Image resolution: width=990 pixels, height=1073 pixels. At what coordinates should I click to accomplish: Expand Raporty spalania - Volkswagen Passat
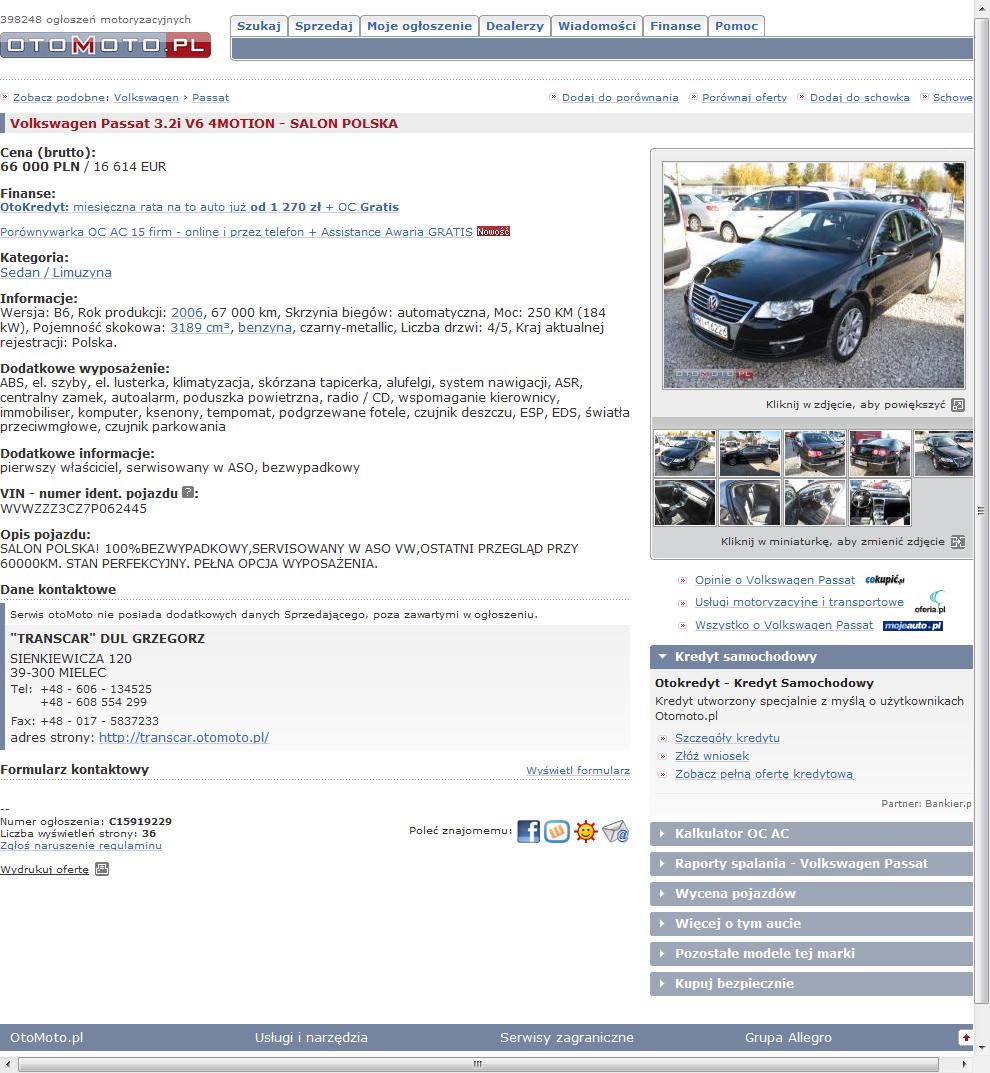tap(811, 864)
